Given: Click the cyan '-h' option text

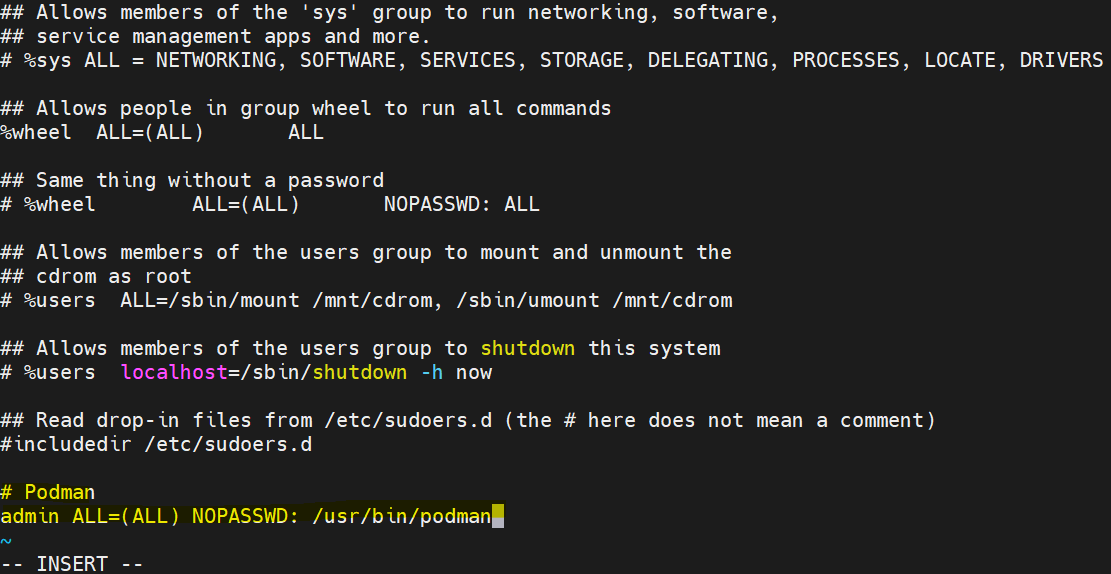Looking at the screenshot, I should [x=432, y=372].
